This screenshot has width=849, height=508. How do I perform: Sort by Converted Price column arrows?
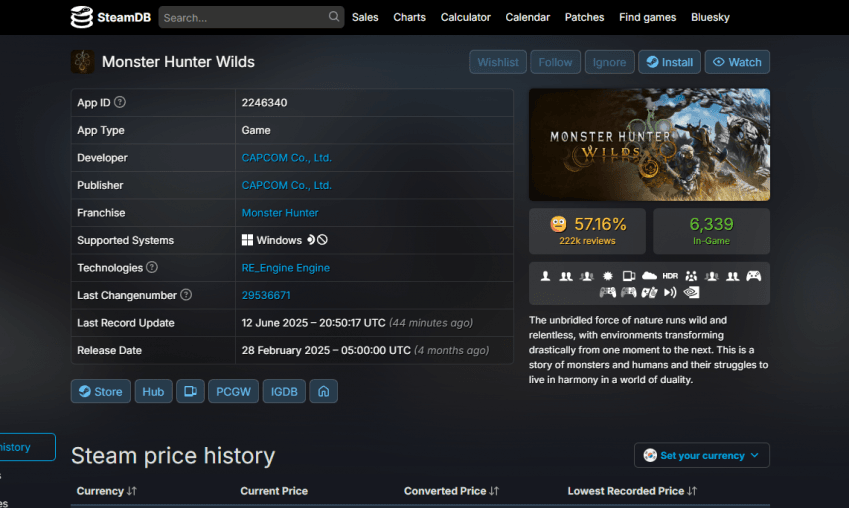[494, 491]
